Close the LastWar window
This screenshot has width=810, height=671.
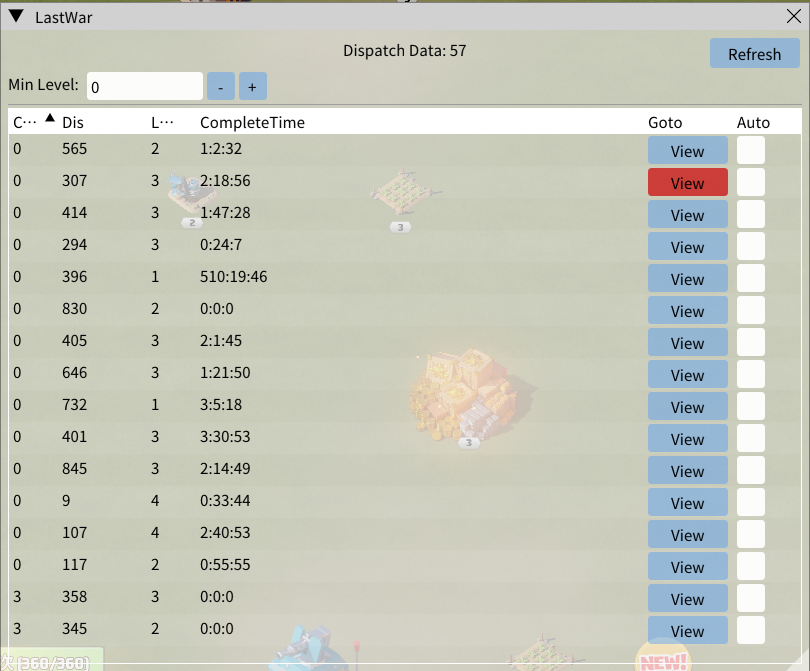(x=794, y=16)
